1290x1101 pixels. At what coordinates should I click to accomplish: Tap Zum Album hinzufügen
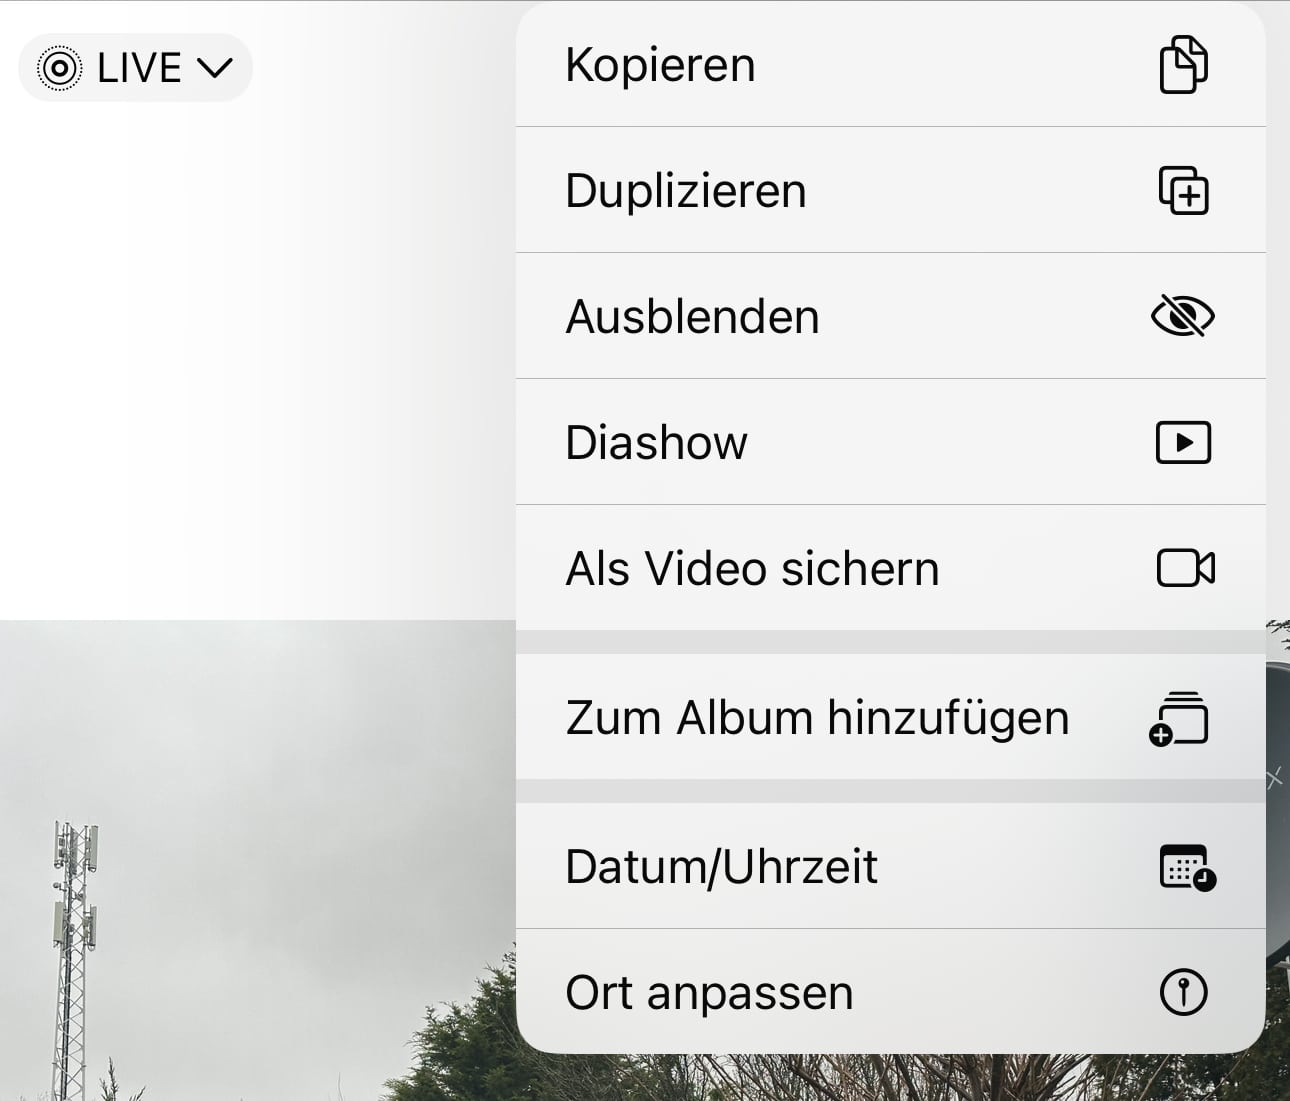(817, 718)
